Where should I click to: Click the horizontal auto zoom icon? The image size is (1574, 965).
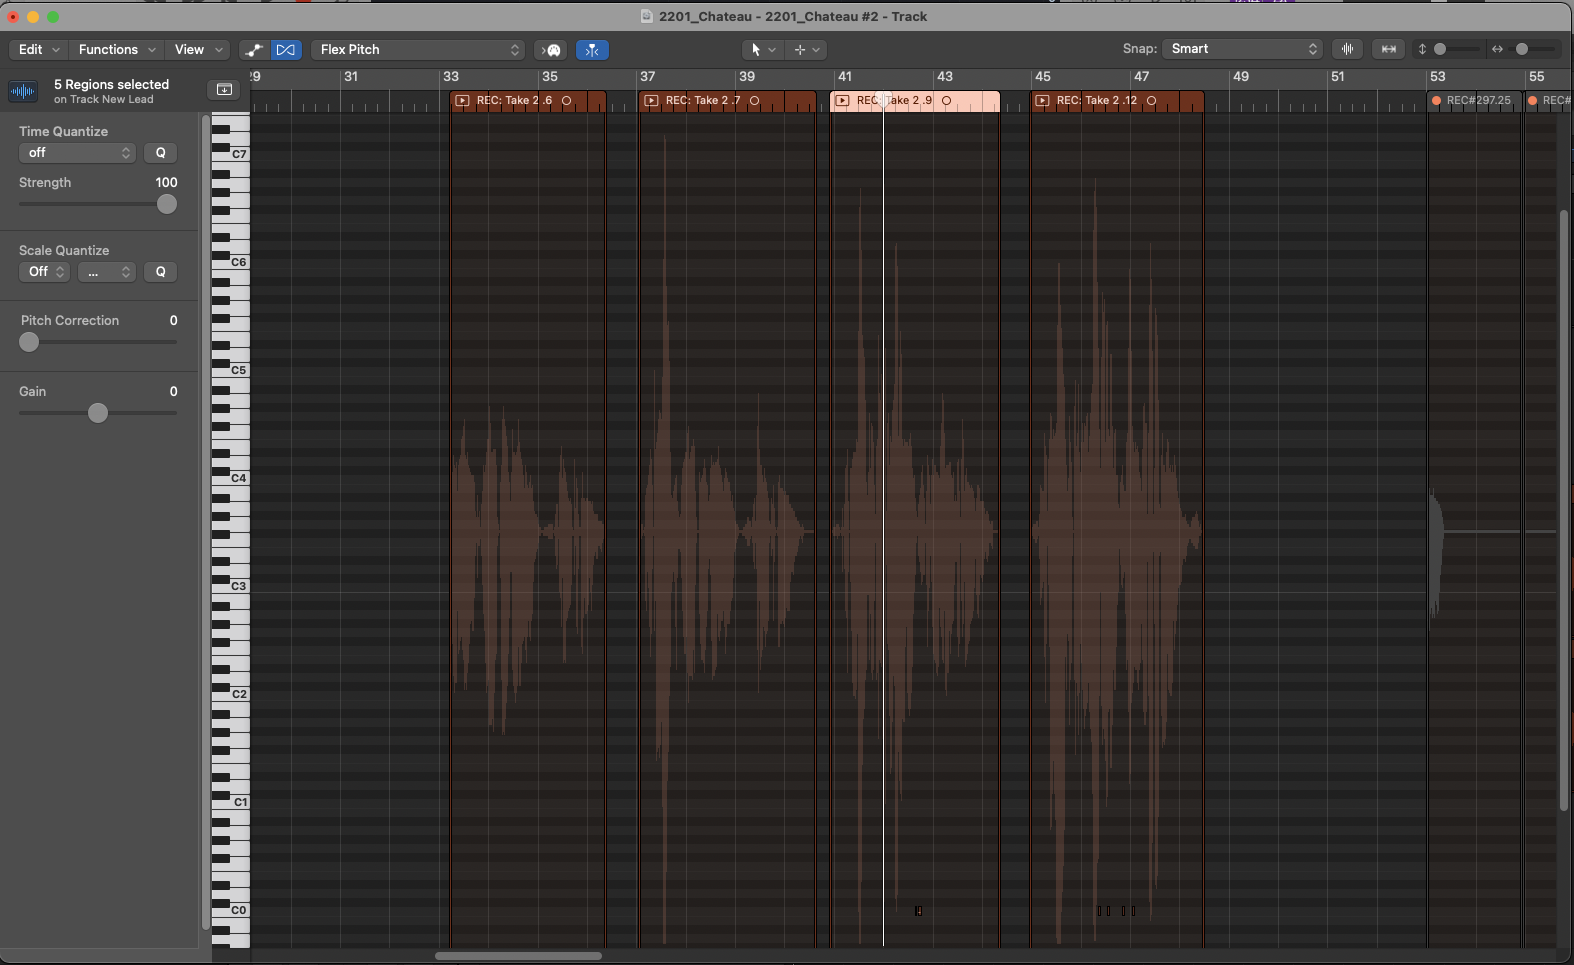point(1389,49)
